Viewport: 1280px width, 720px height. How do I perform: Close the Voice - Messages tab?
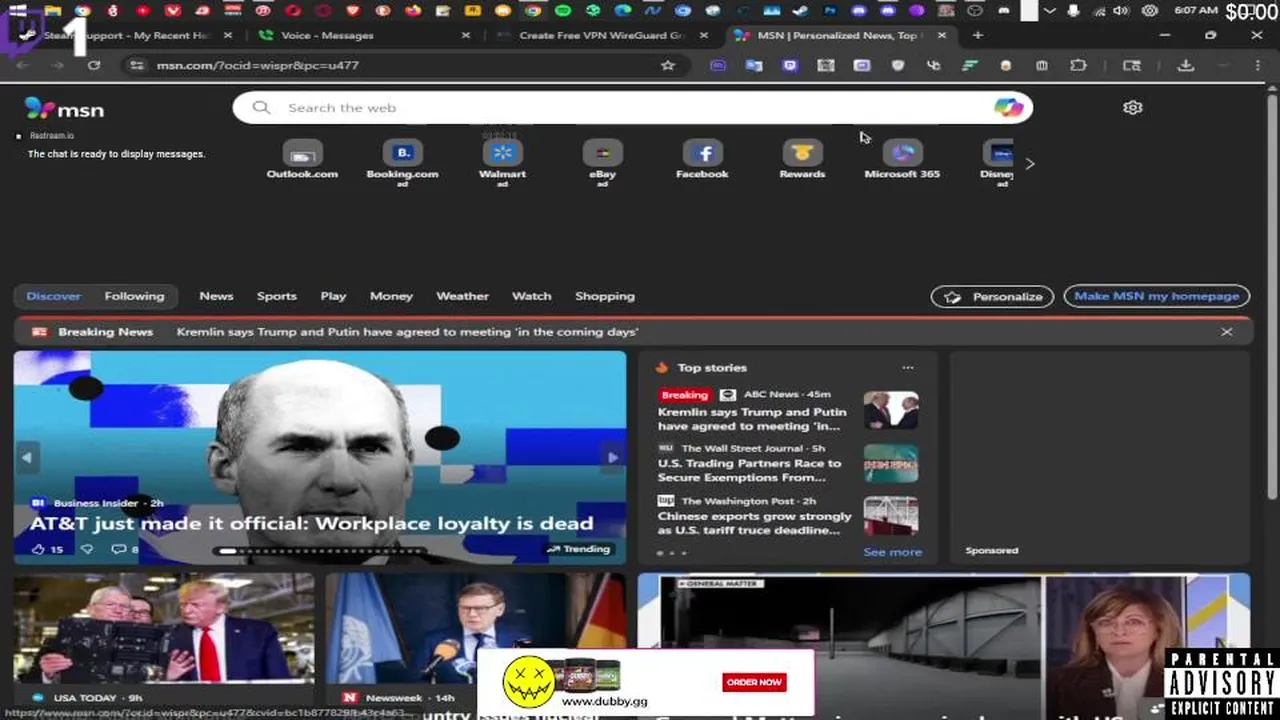tap(465, 35)
